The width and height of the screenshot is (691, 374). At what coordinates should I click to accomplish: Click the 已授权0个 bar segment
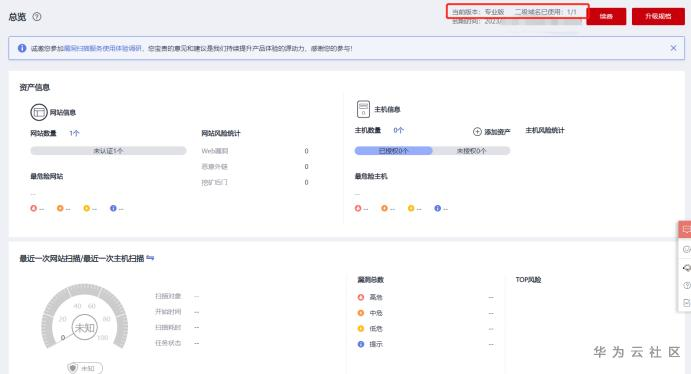tap(393, 151)
